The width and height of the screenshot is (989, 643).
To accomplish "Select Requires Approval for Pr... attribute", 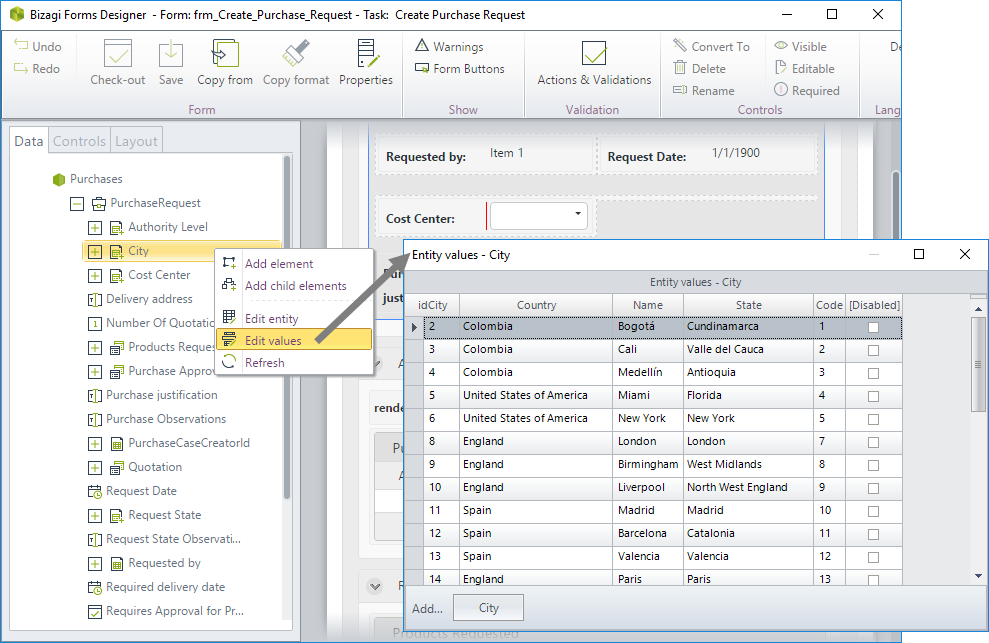I will coord(175,611).
